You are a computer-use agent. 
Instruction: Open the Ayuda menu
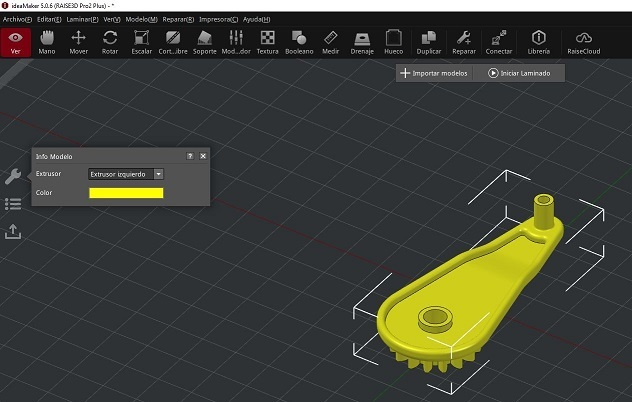coord(256,19)
